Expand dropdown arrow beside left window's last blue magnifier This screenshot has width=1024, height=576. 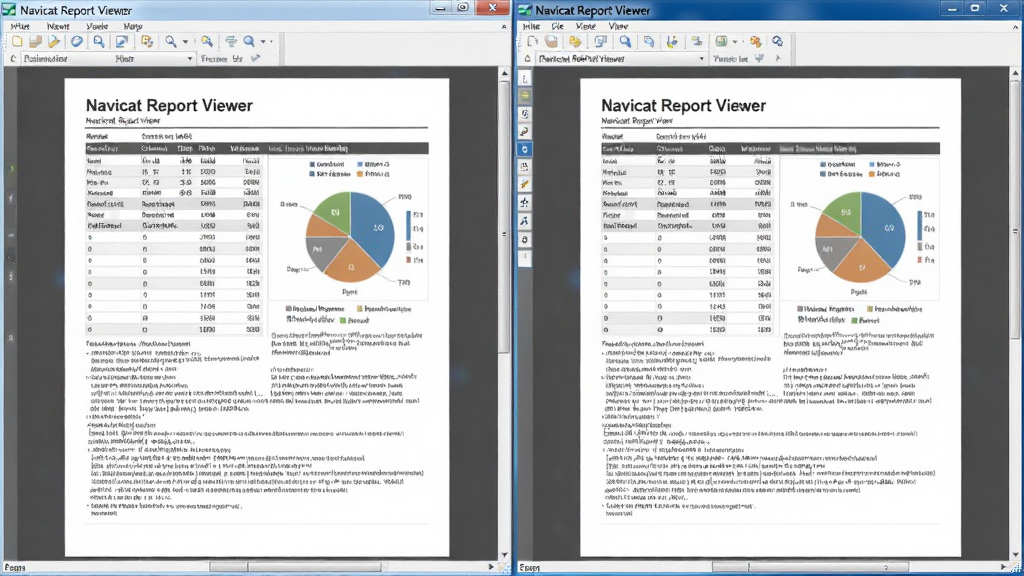click(263, 41)
